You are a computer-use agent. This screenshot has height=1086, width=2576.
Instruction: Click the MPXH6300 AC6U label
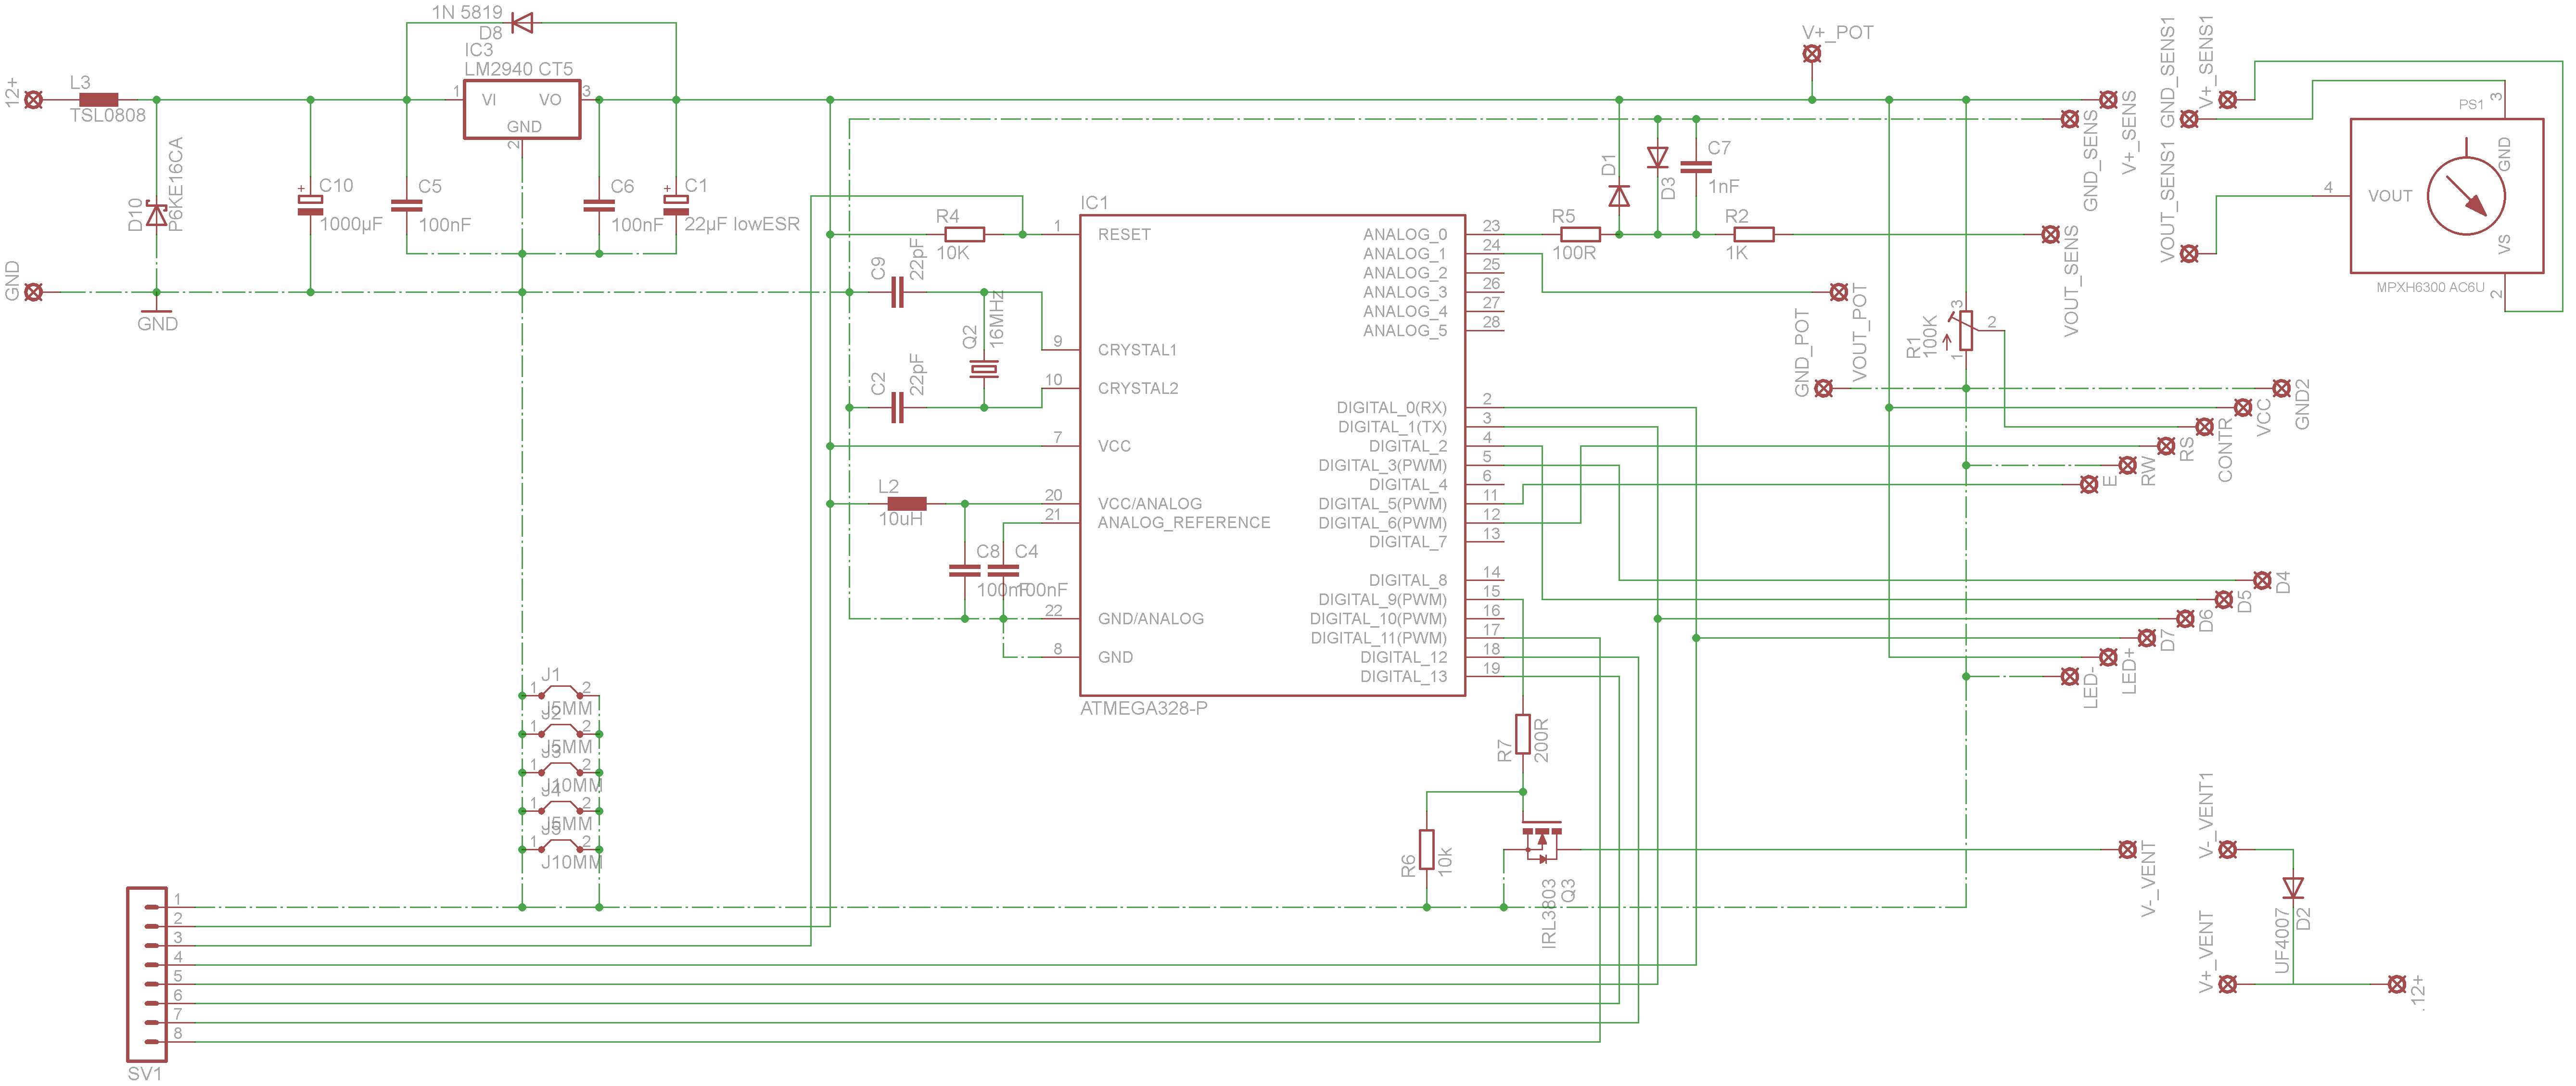point(2430,287)
